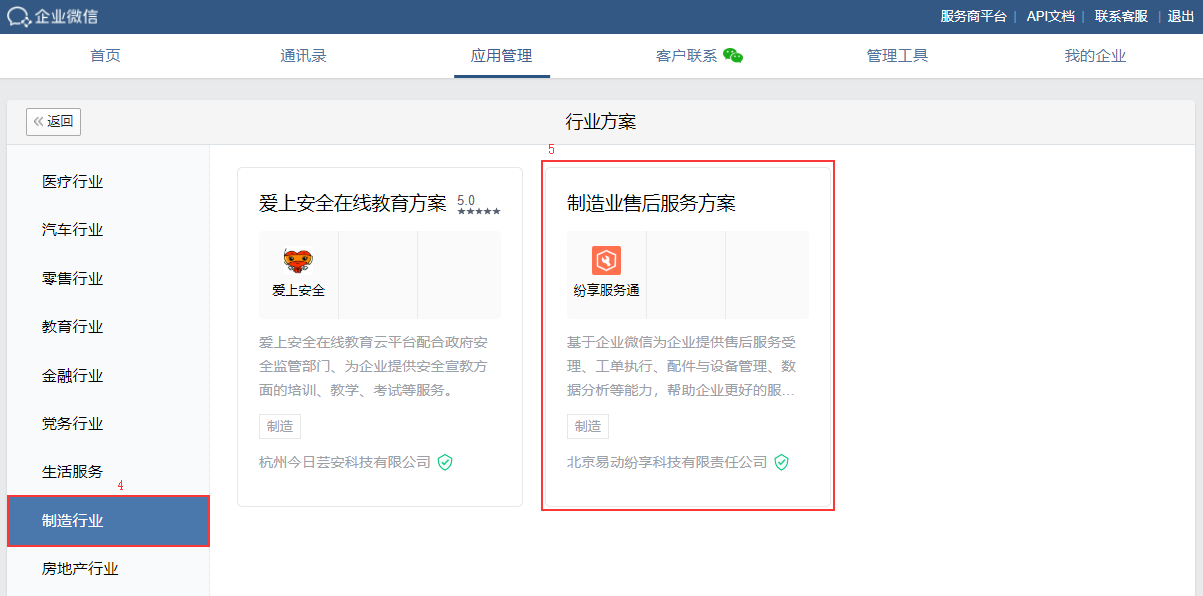The height and width of the screenshot is (596, 1203).
Task: Select the 管理工具 tab
Action: tap(897, 56)
